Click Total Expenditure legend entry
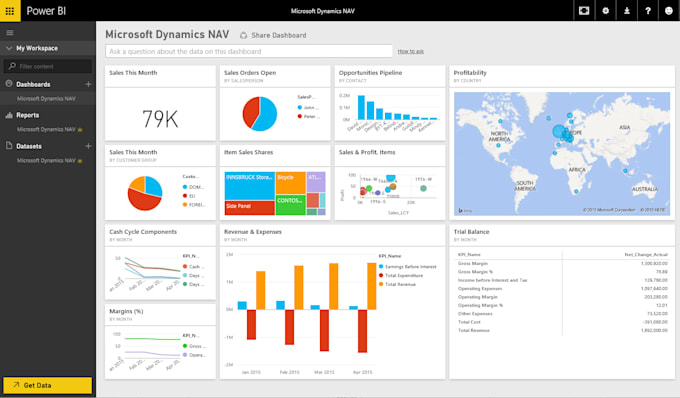This screenshot has width=680, height=398. coord(401,275)
